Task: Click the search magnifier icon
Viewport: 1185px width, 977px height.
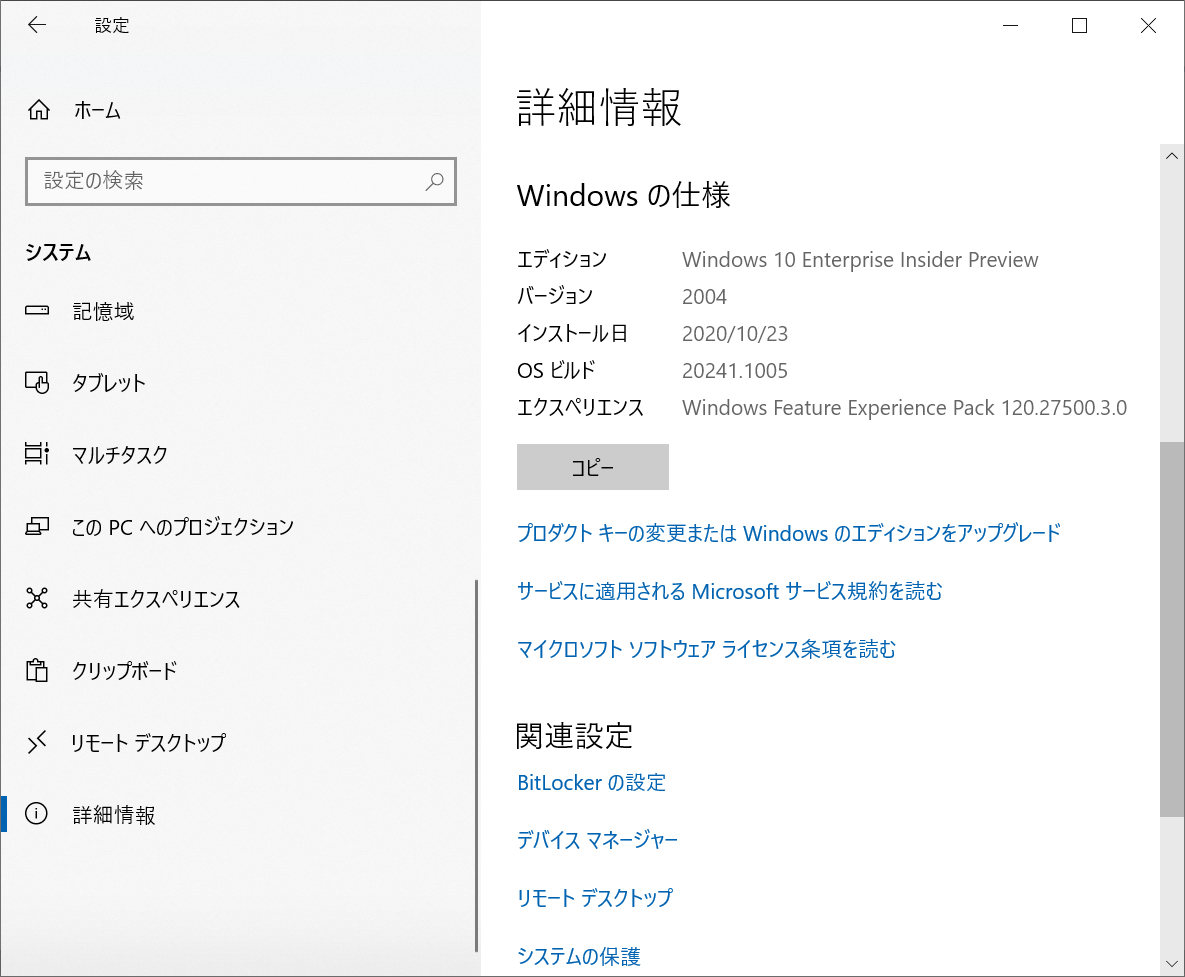Action: [435, 181]
